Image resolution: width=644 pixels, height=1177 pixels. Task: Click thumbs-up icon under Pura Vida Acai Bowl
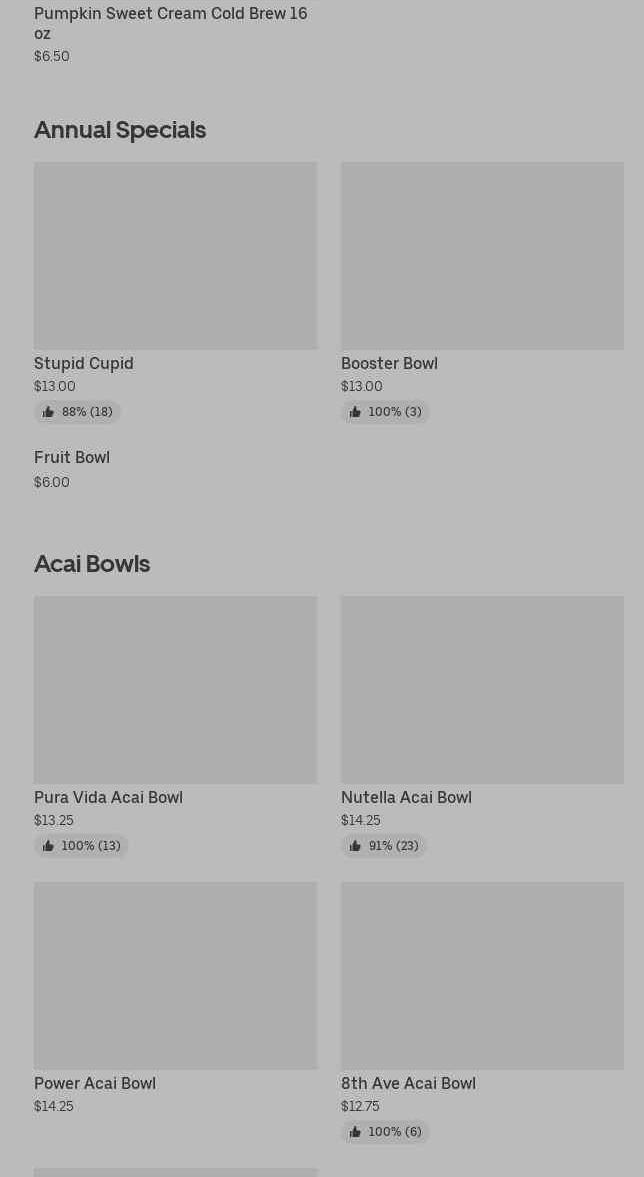click(48, 846)
